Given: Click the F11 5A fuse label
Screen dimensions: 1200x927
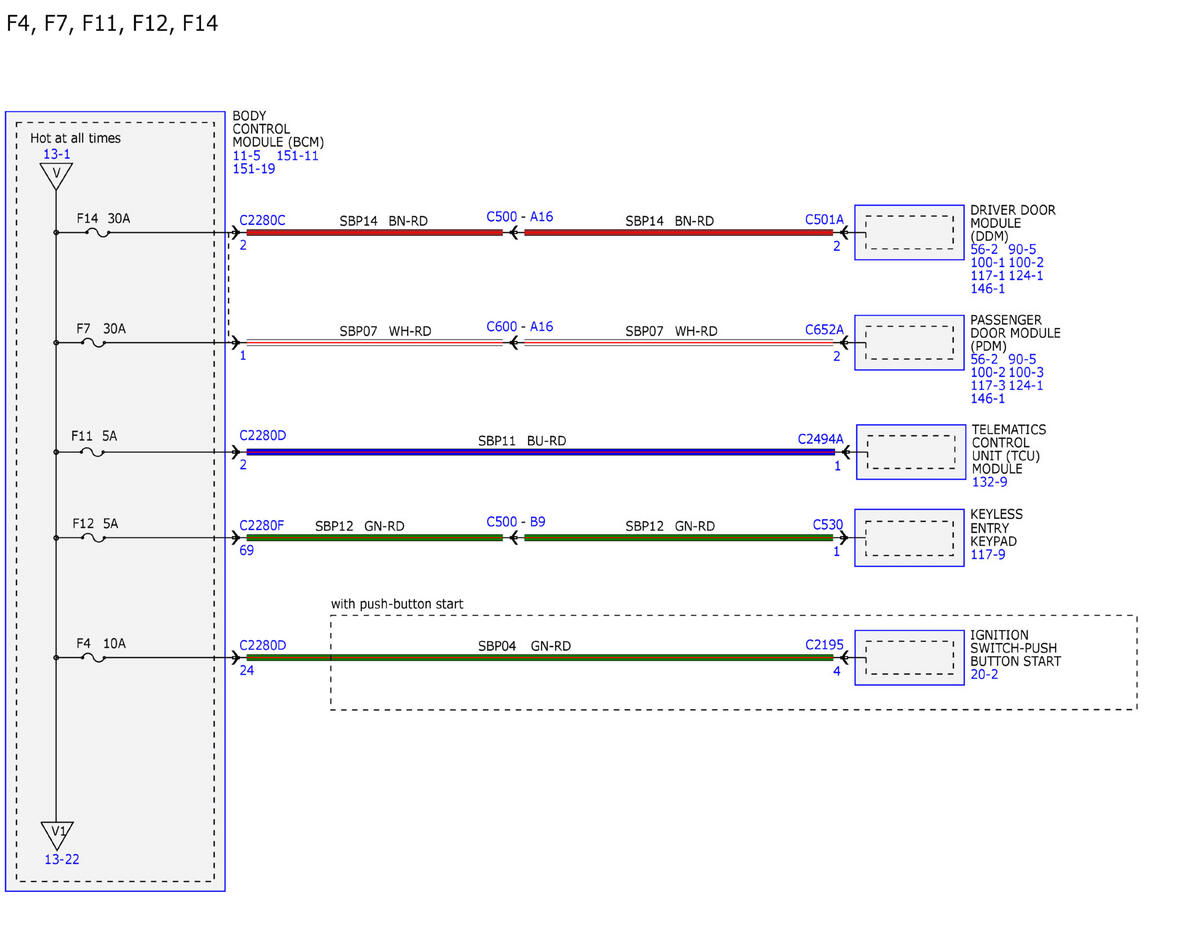Looking at the screenshot, I should (x=96, y=436).
